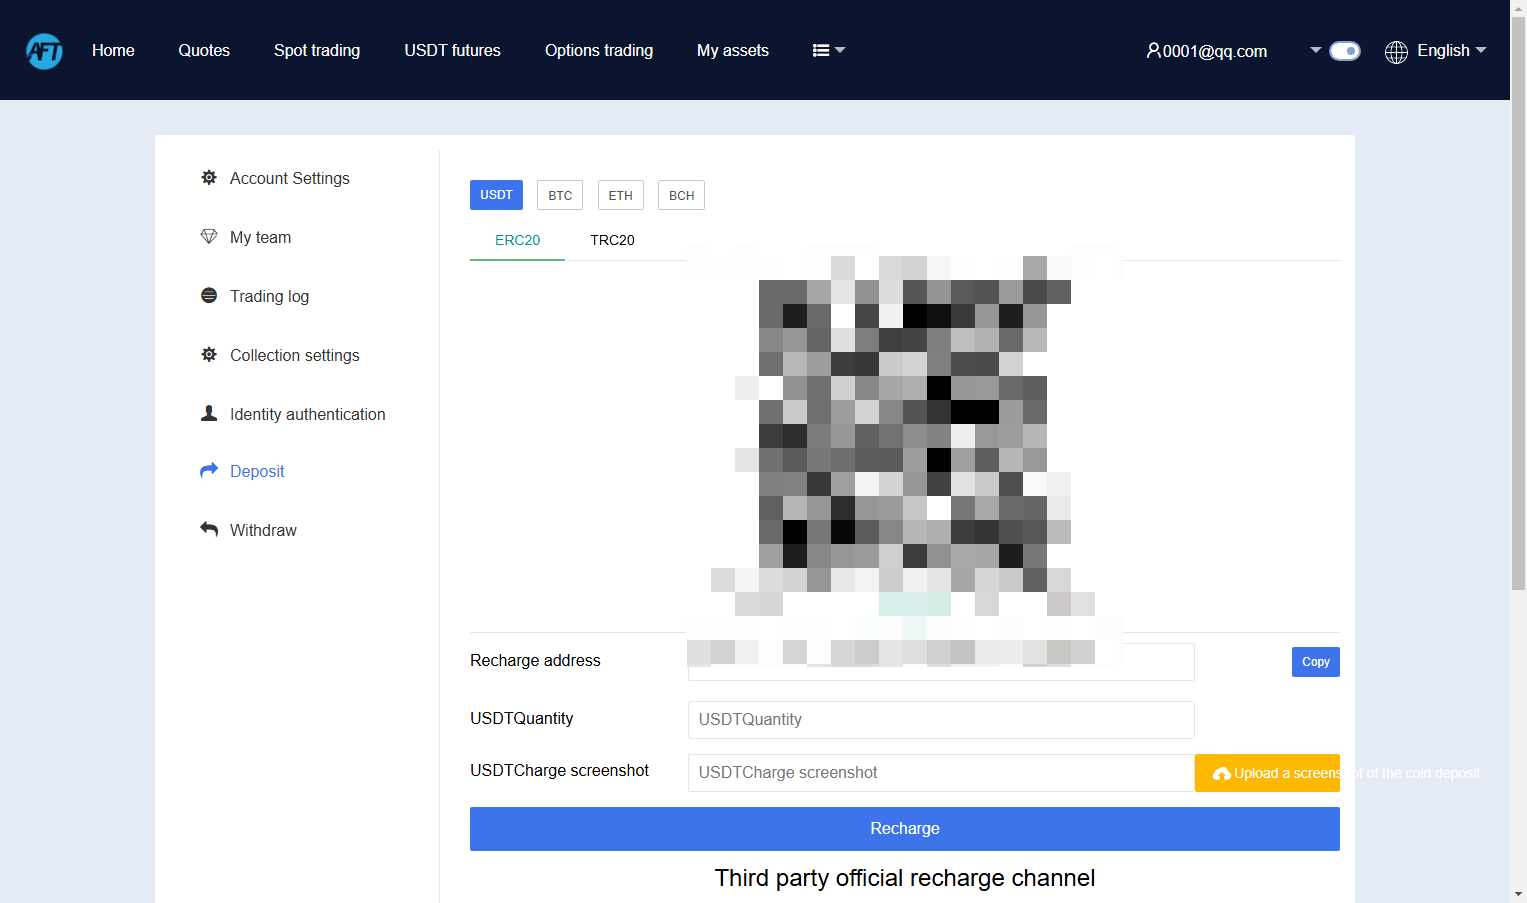Switch to the TRC20 tab
Screen dimensions: 1527x903
tap(612, 240)
